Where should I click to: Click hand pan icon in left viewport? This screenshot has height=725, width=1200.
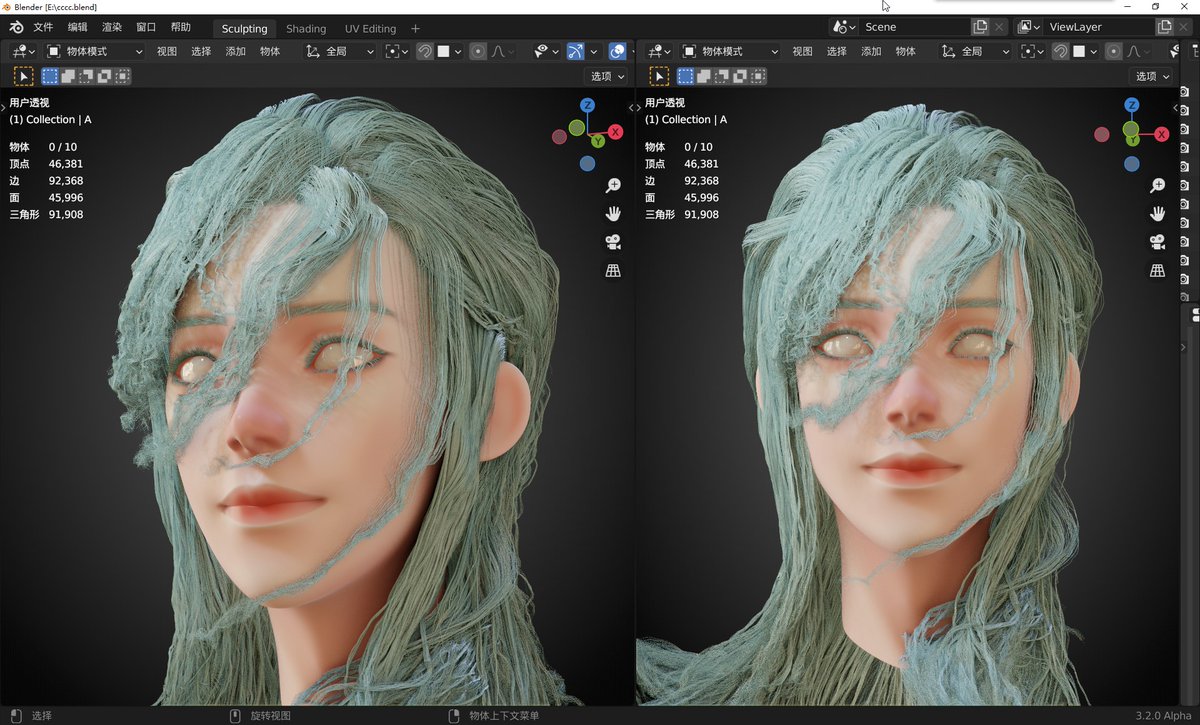point(613,213)
